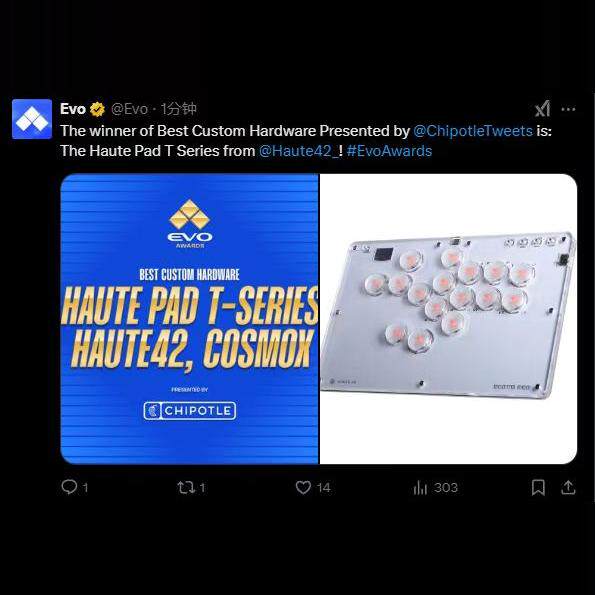This screenshot has width=595, height=595.
Task: Open the Haute Pad controller photo
Action: coord(449,319)
